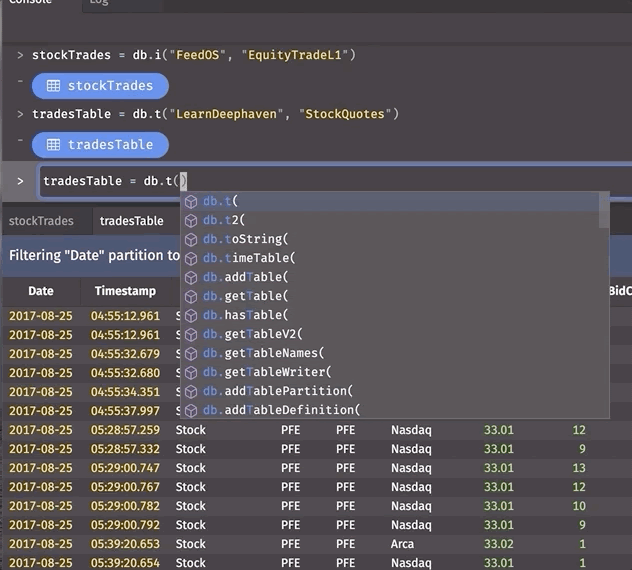Click the cube icon beside db.t2( suggestion

[191, 221]
